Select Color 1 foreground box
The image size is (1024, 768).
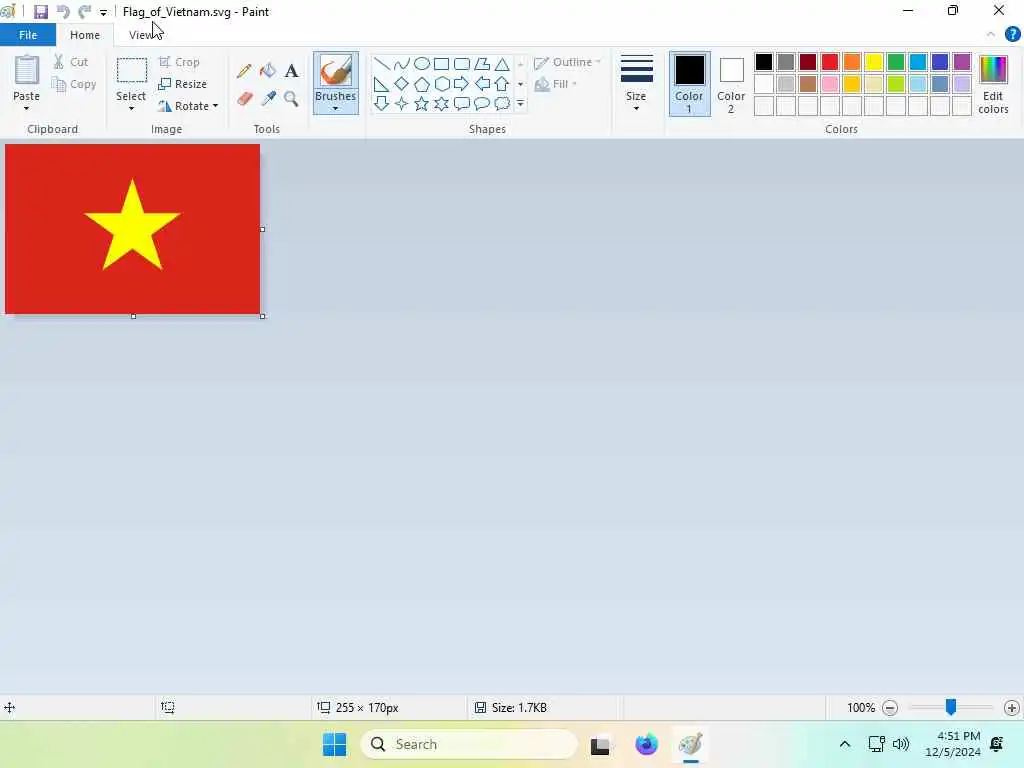tap(690, 84)
